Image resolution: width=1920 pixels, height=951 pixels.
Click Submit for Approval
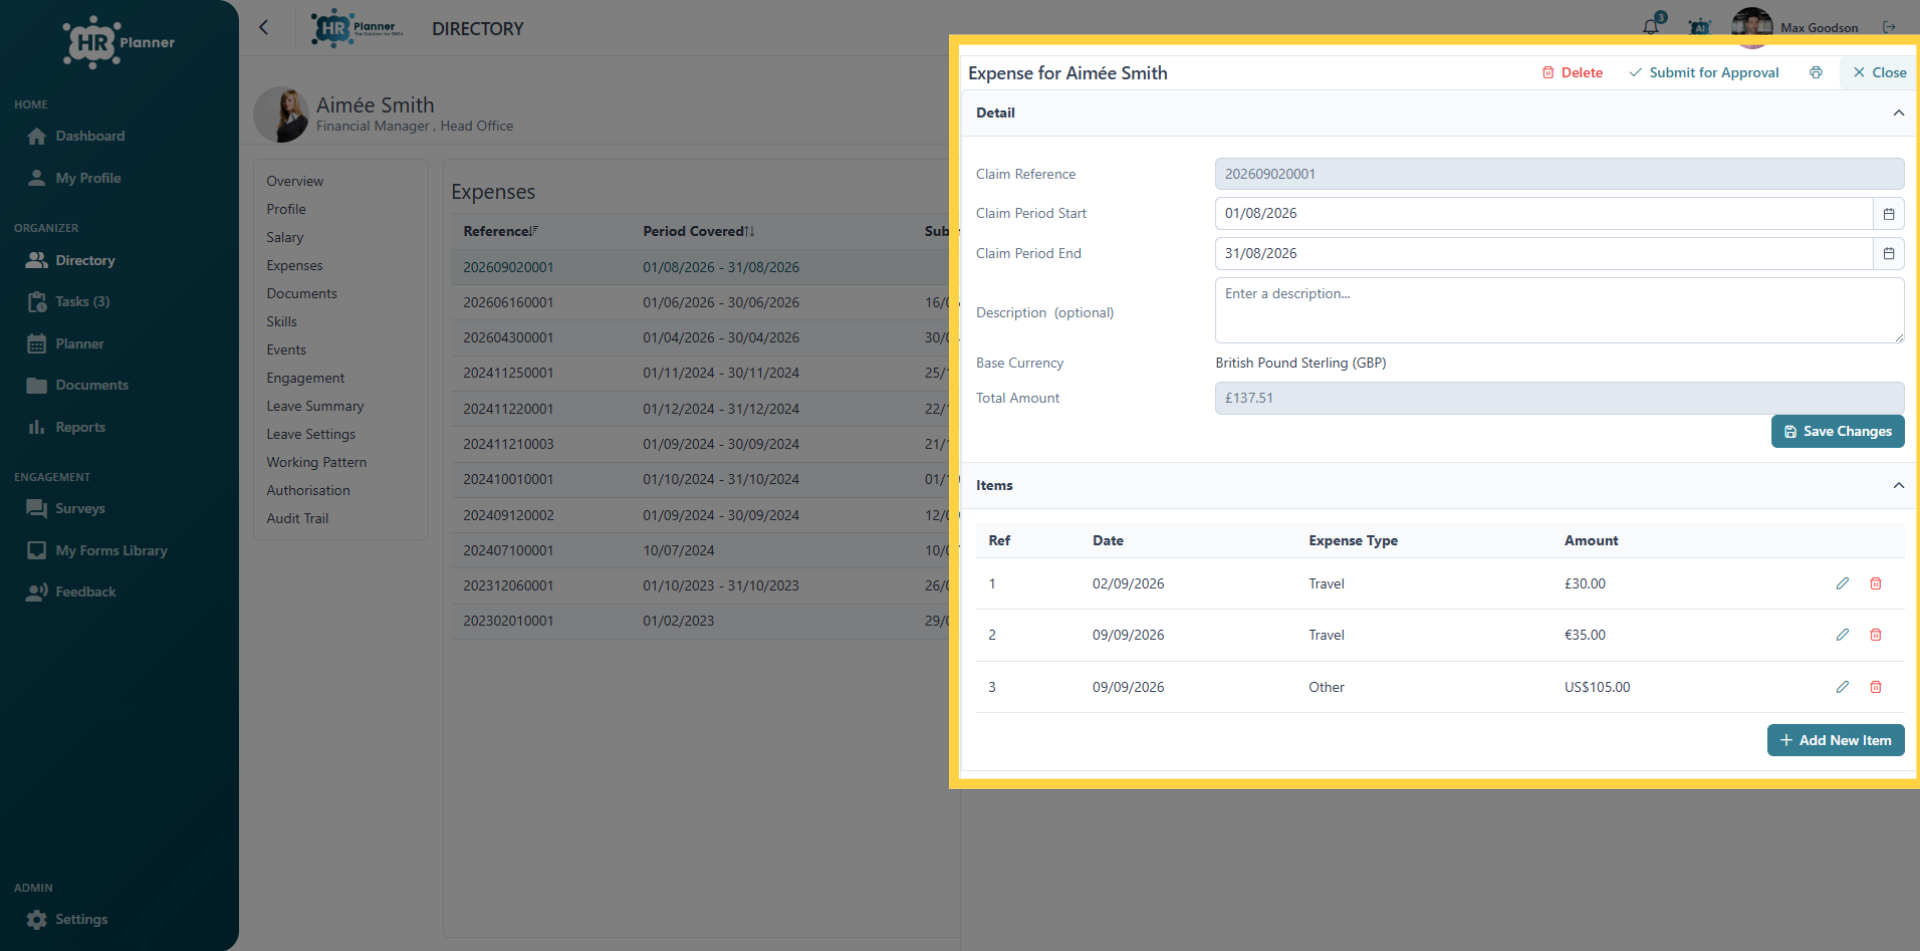[x=1704, y=72]
